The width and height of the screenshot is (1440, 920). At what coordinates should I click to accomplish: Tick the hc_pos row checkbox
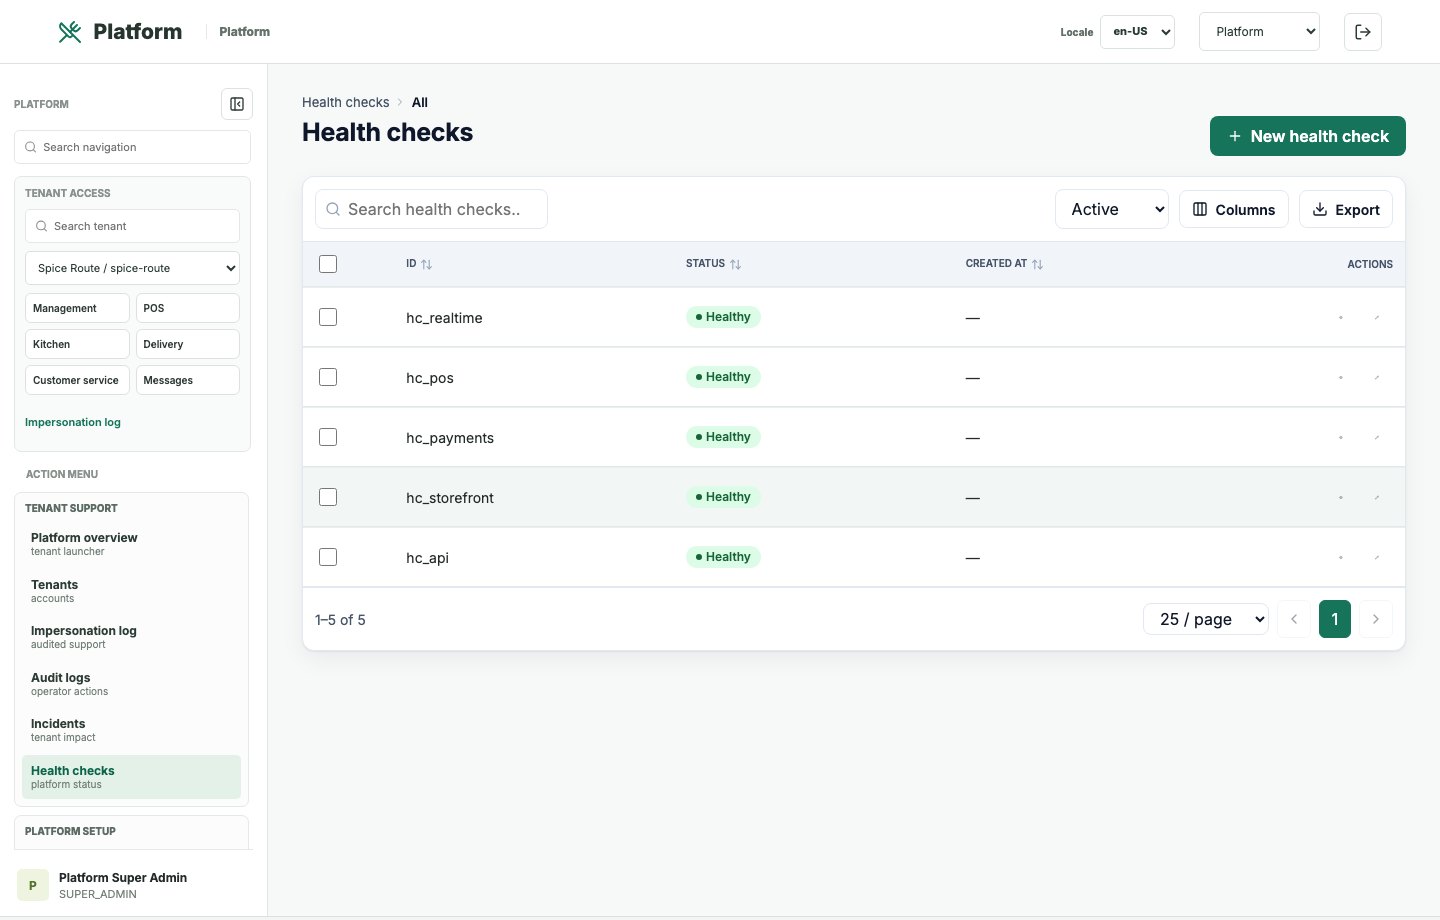328,377
